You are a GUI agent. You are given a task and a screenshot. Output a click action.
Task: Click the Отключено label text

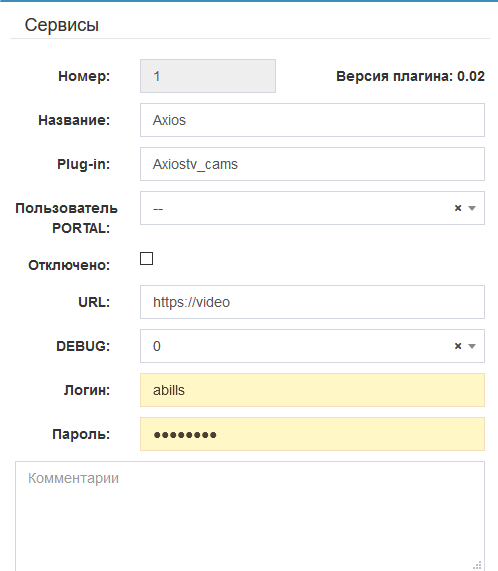coord(69,265)
